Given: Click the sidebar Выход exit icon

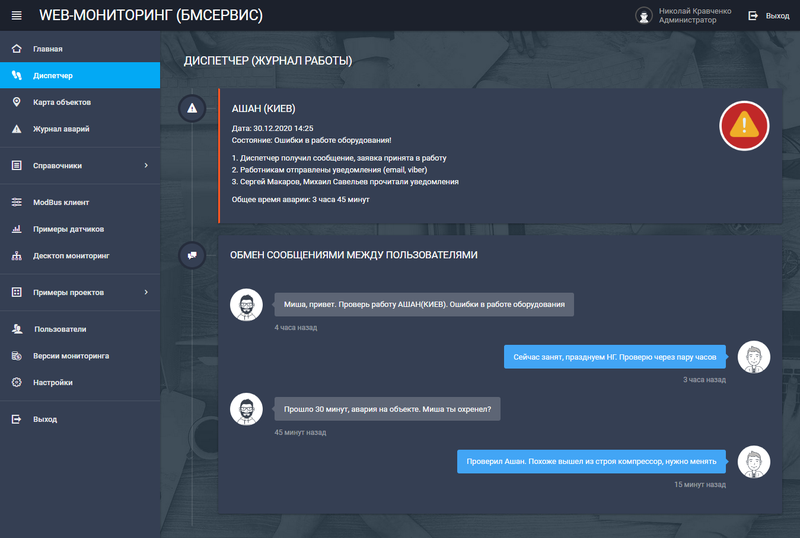Looking at the screenshot, I should [16, 419].
